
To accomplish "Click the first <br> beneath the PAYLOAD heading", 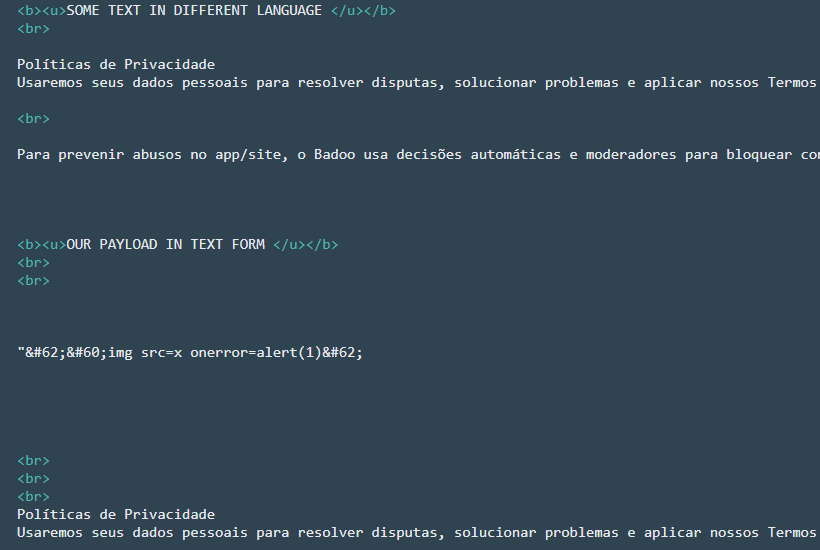I will coord(33,262).
